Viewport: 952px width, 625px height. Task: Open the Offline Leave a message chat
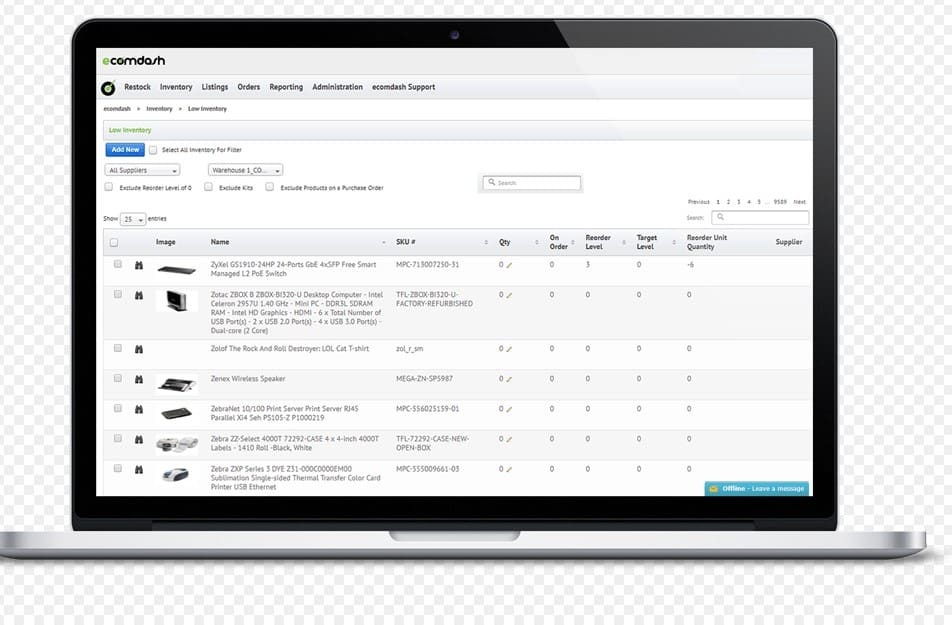[x=757, y=489]
